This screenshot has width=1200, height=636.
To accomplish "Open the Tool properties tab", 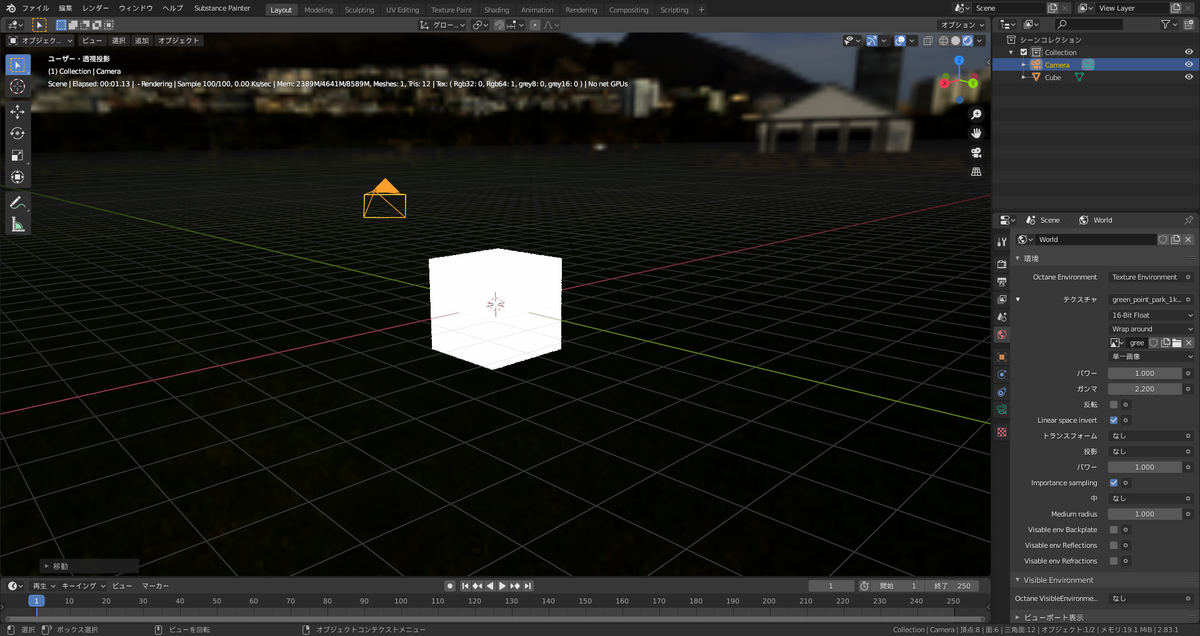I will tap(1002, 242).
